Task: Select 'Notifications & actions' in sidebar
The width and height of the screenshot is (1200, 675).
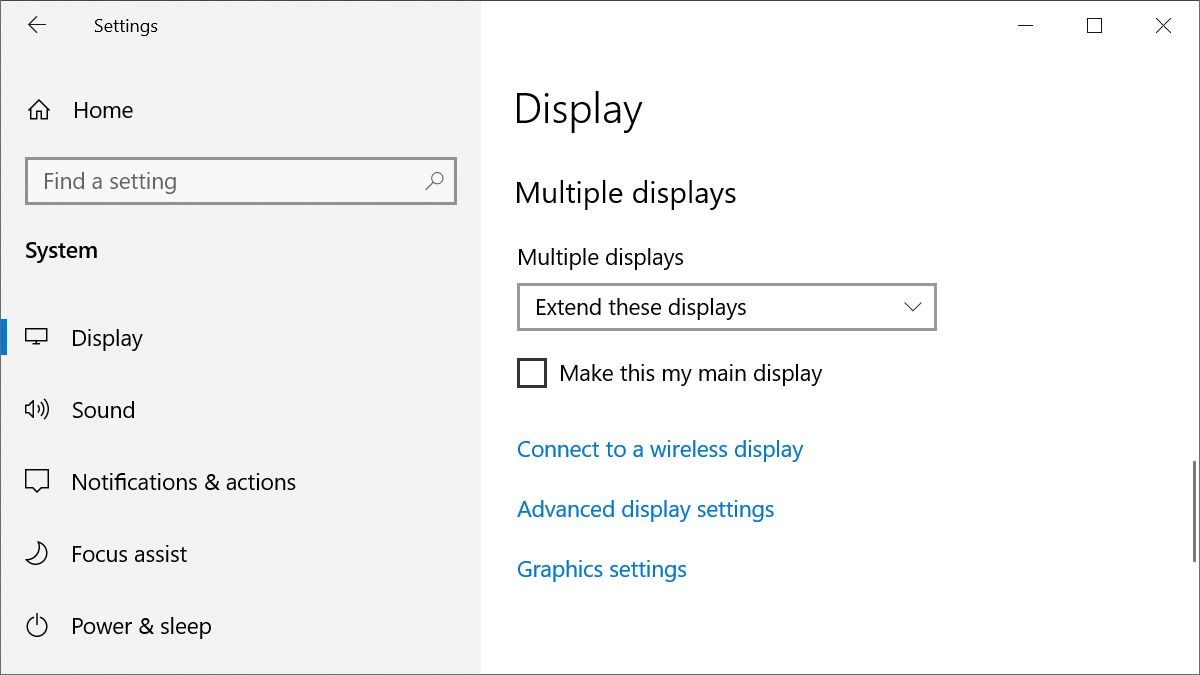Action: click(183, 482)
